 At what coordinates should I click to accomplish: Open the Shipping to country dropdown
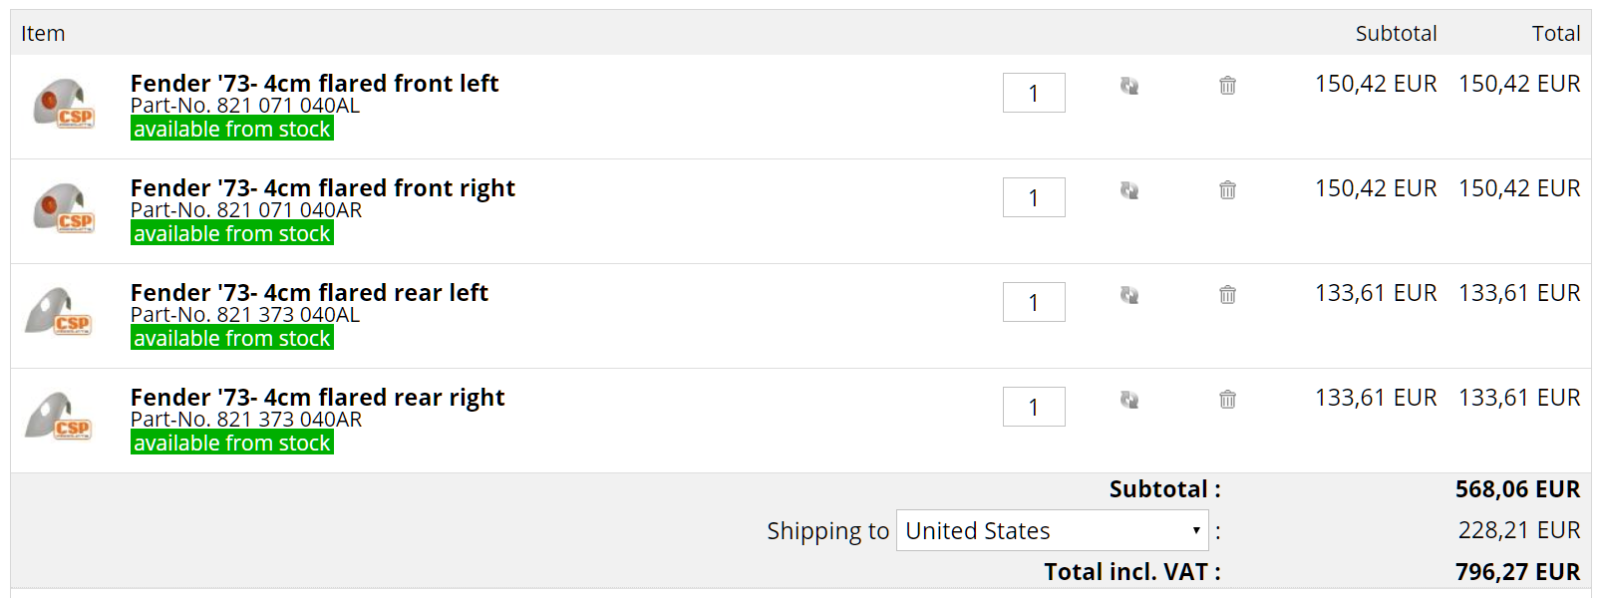click(x=1052, y=530)
